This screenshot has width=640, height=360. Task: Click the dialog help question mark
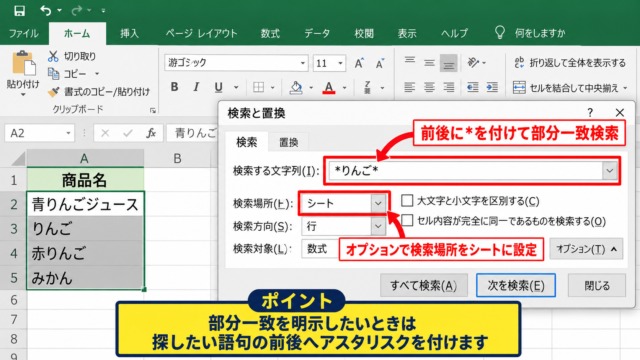tap(590, 113)
